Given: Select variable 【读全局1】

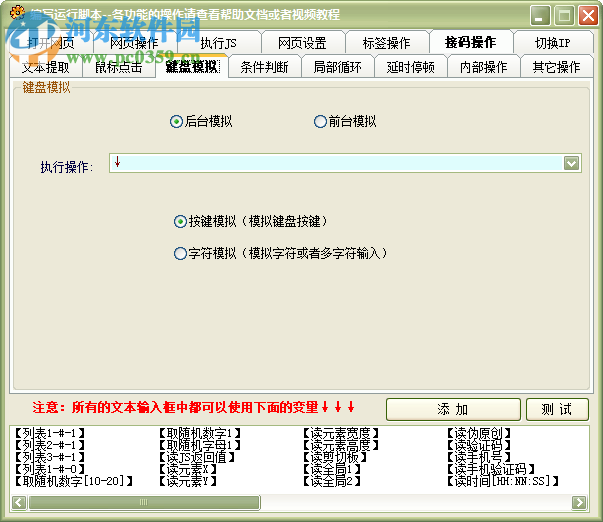Looking at the screenshot, I should pyautogui.click(x=331, y=469).
